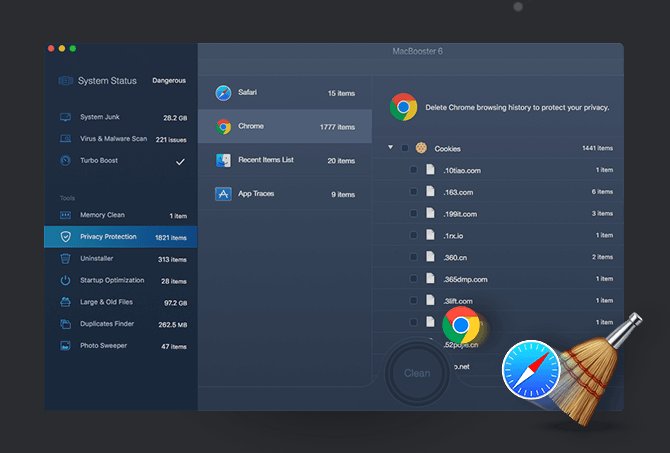Click the Recent Items List Finder icon
Screen dimensions: 670x453
click(x=223, y=160)
